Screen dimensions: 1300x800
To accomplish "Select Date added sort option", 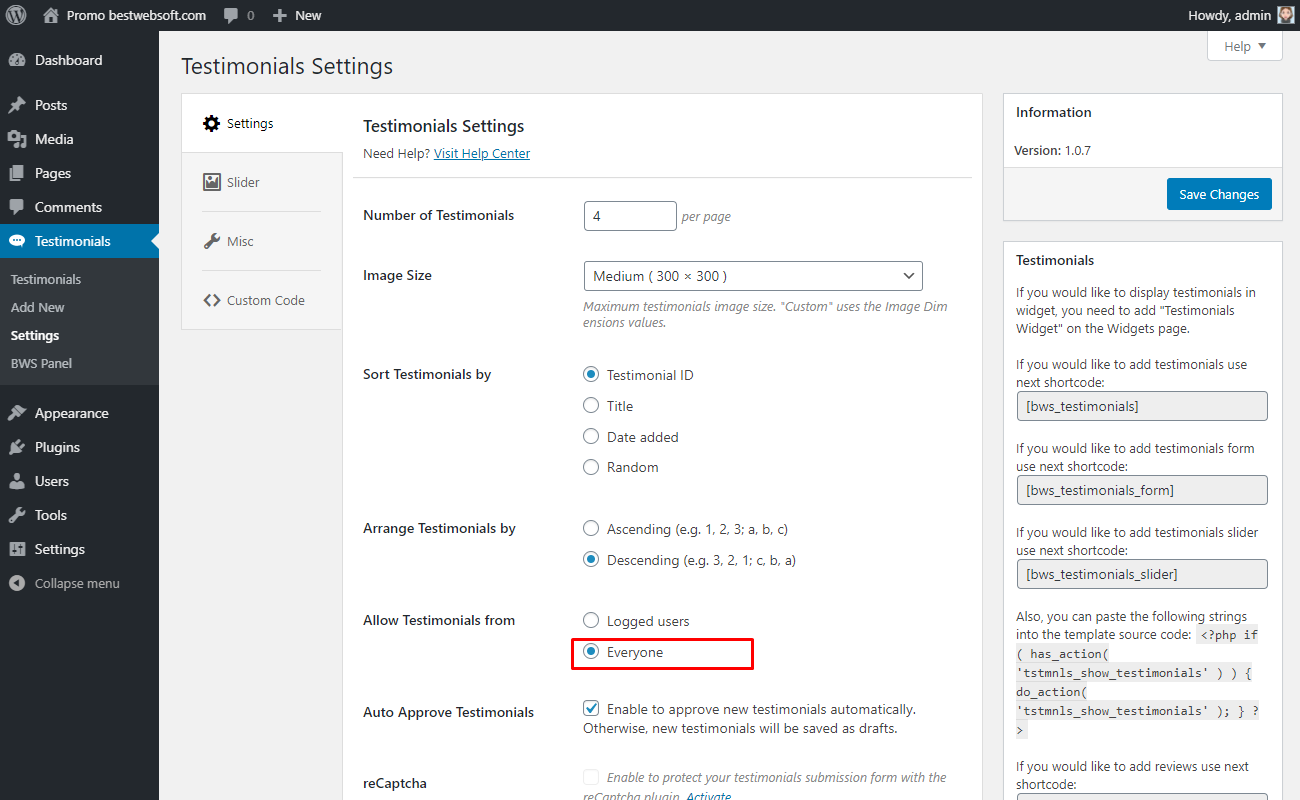I will point(591,437).
